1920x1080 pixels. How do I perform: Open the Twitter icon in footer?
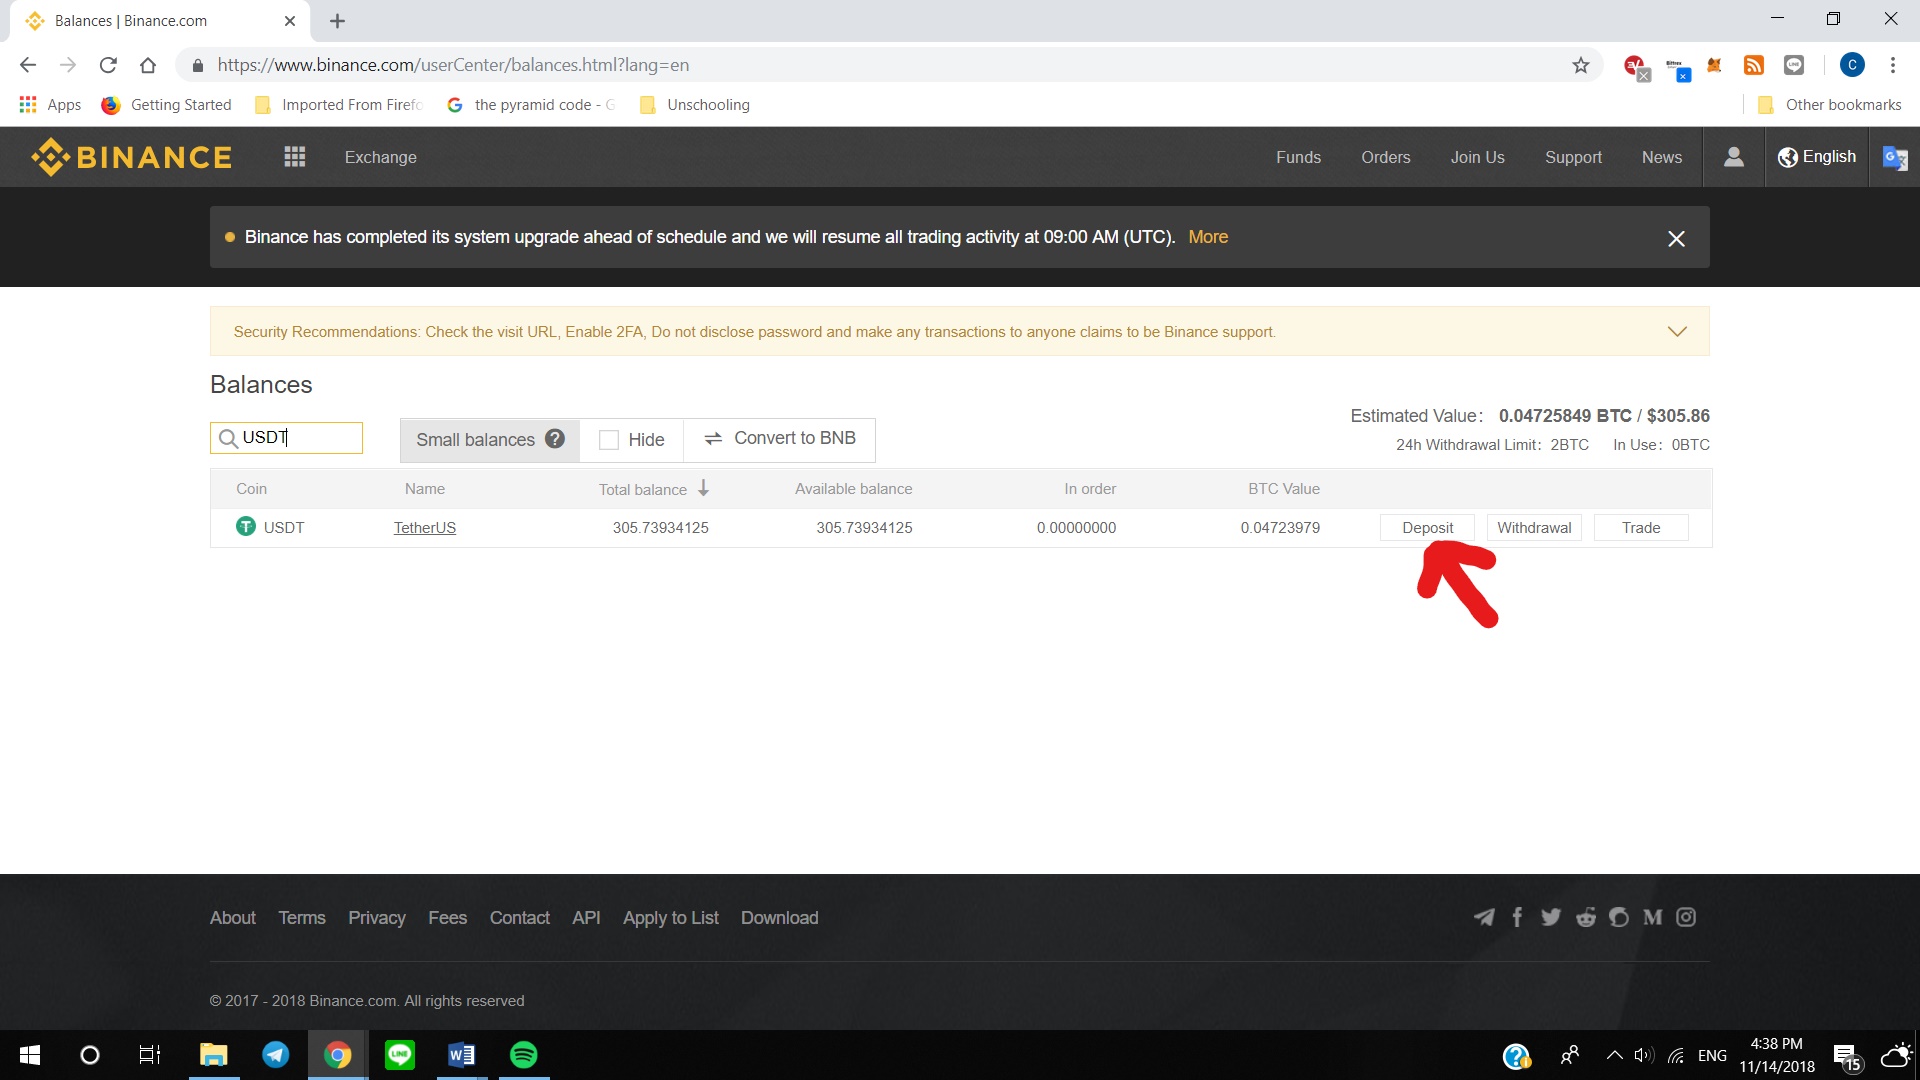pos(1551,917)
